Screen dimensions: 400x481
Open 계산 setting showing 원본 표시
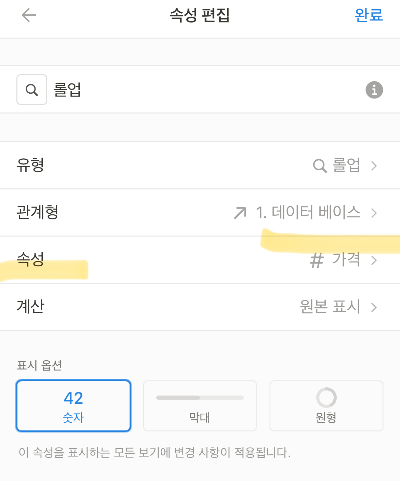(x=200, y=307)
